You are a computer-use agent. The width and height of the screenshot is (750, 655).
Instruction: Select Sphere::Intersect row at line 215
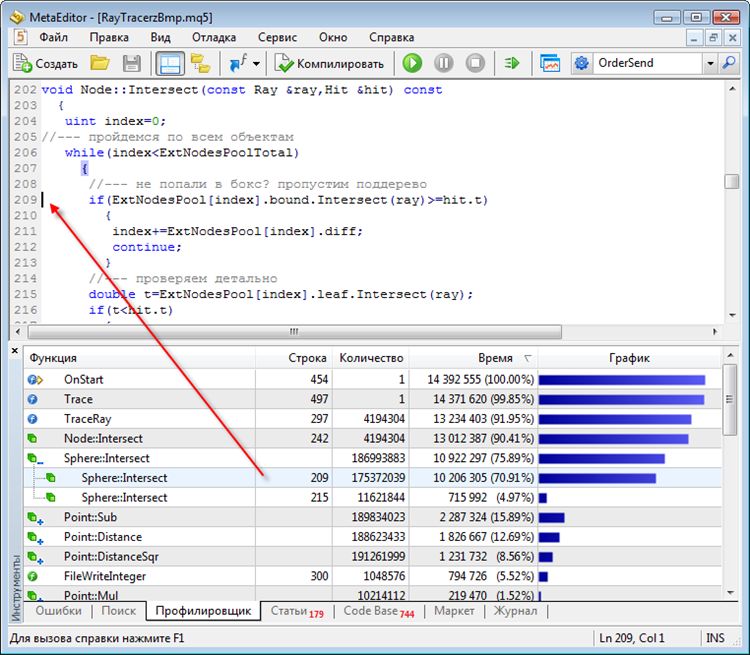tap(373, 497)
